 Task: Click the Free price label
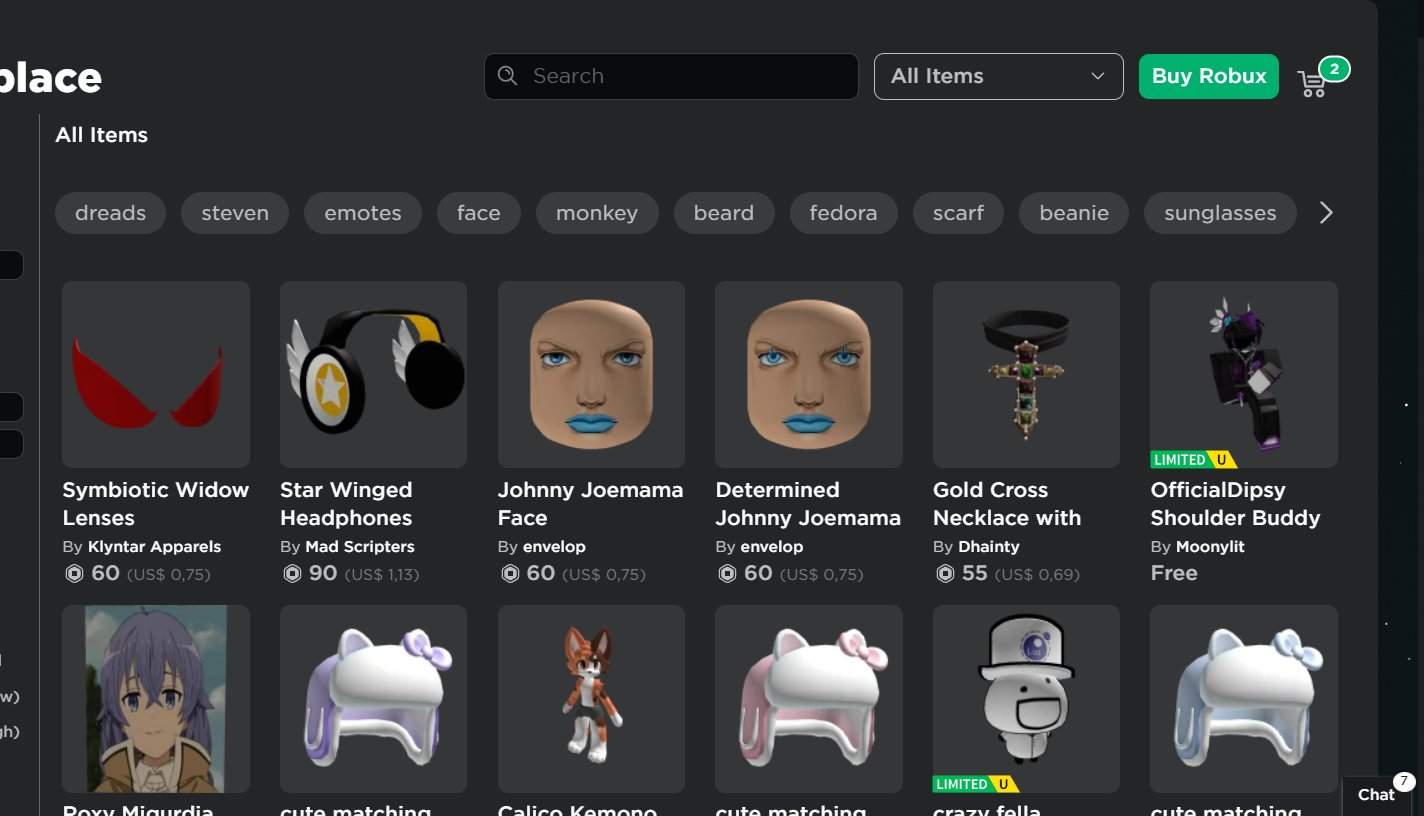click(1174, 573)
